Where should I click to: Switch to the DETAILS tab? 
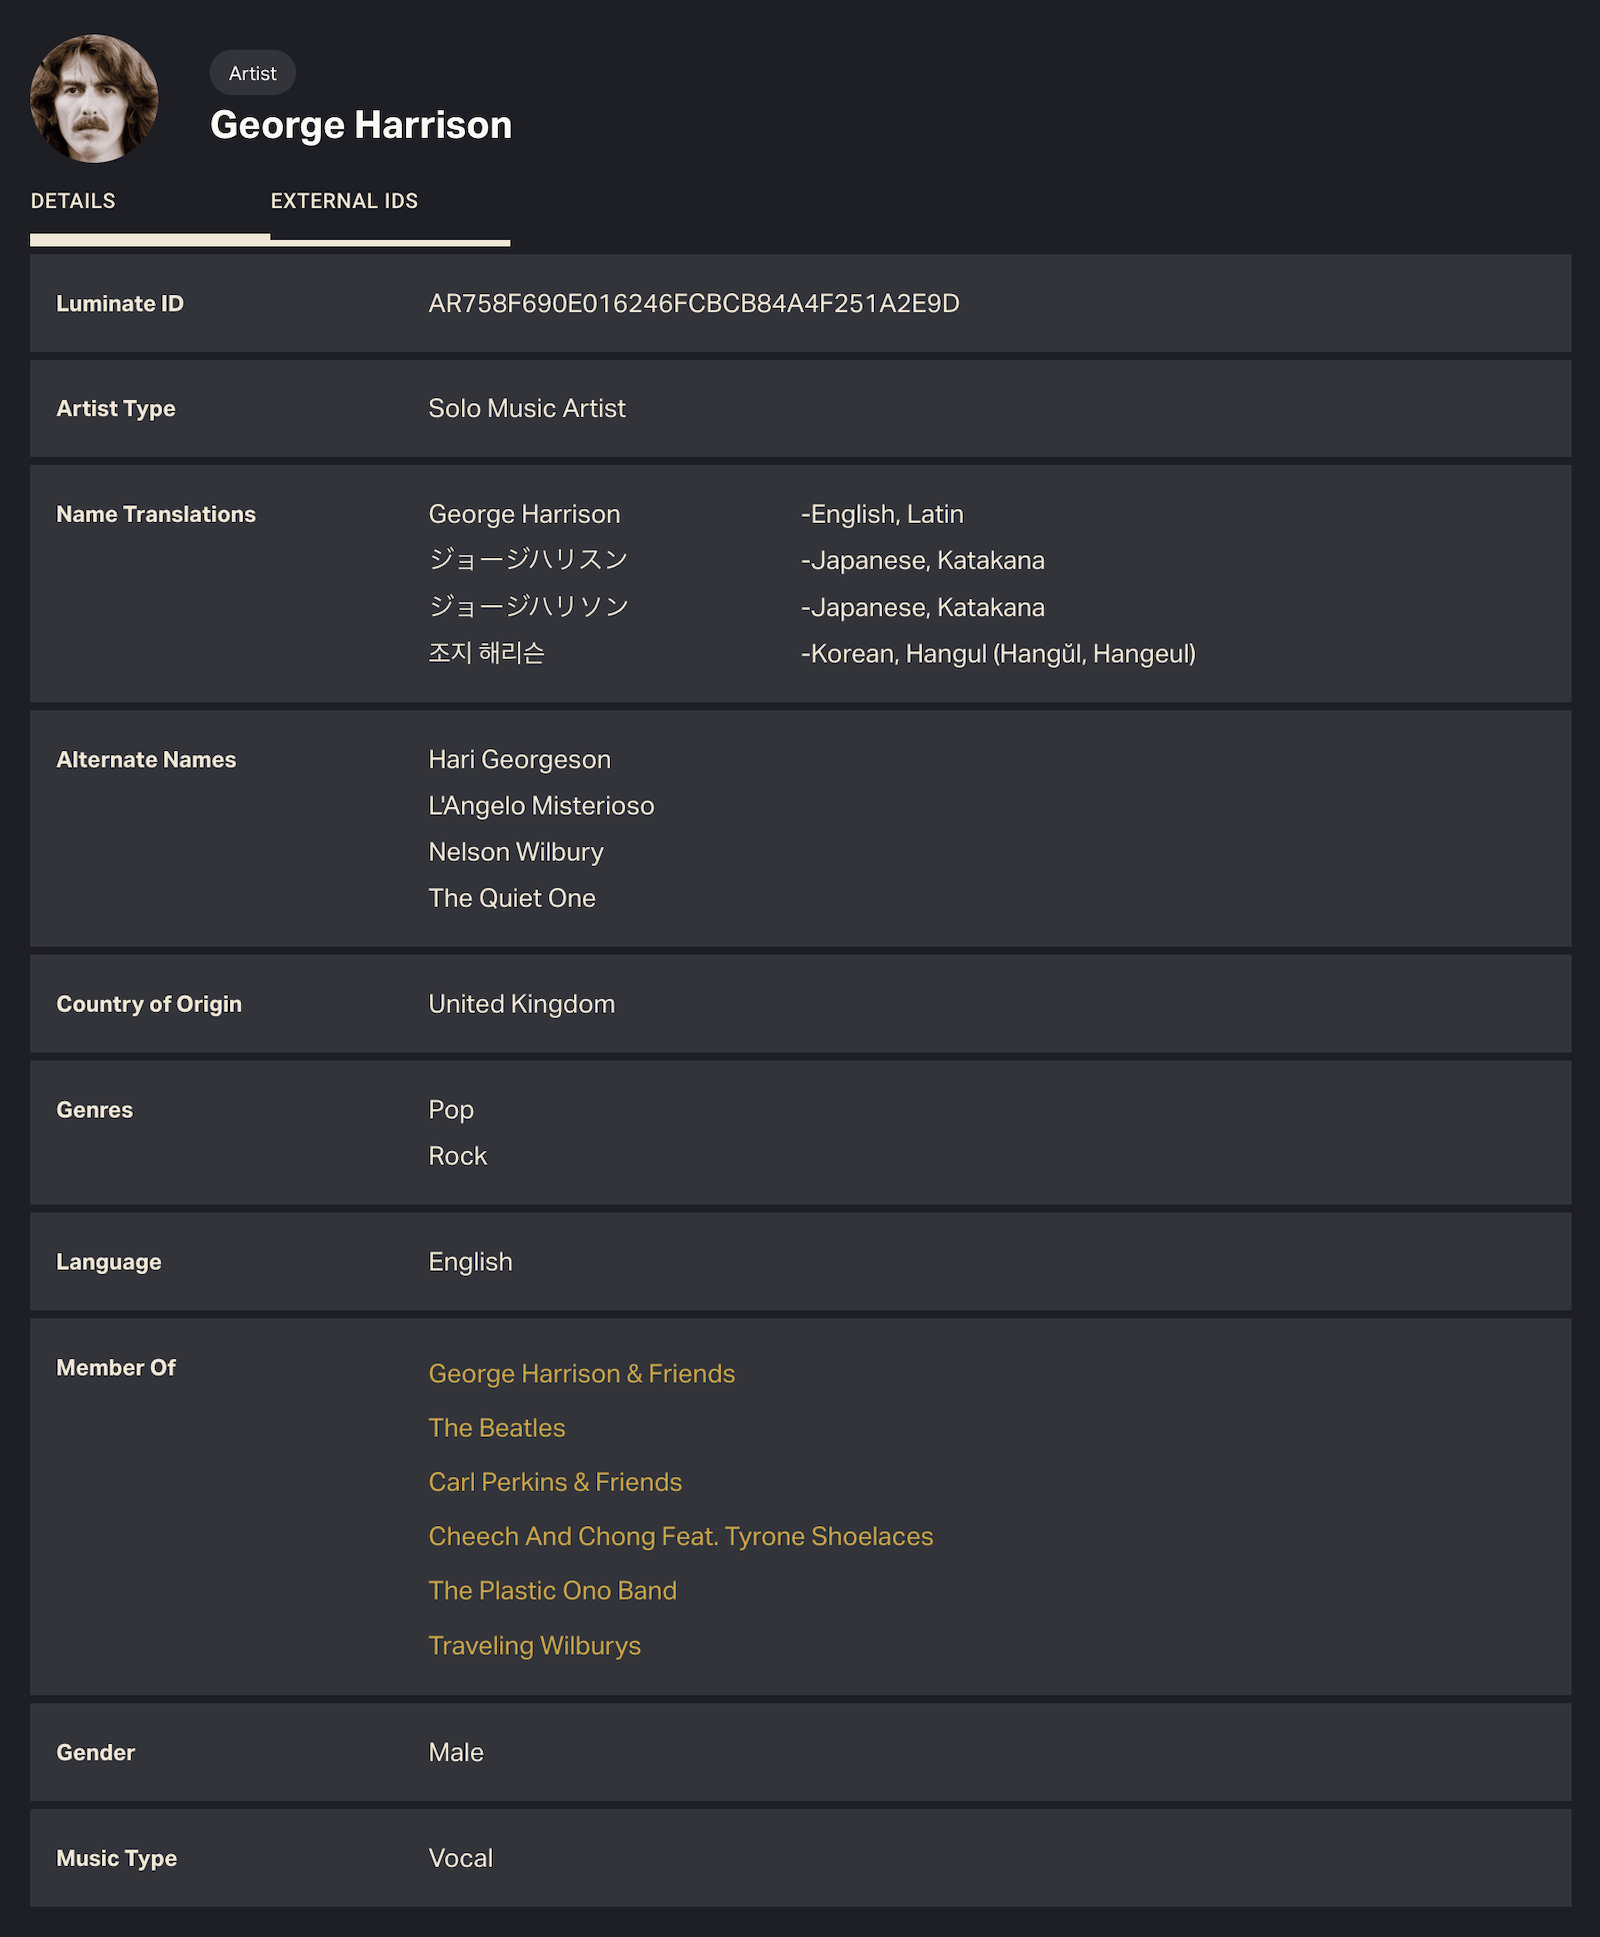pyautogui.click(x=73, y=201)
